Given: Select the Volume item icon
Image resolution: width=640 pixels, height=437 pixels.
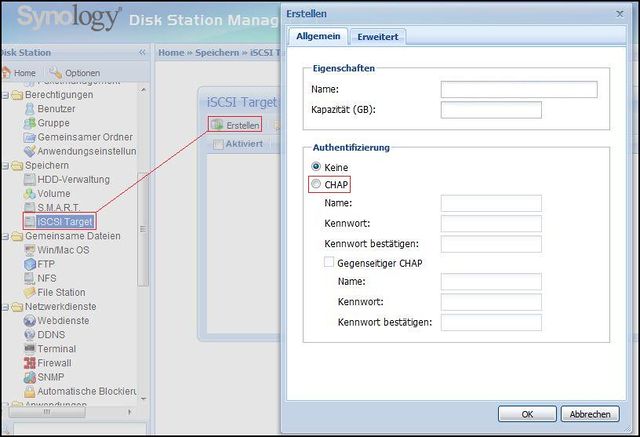Looking at the screenshot, I should pos(29,193).
